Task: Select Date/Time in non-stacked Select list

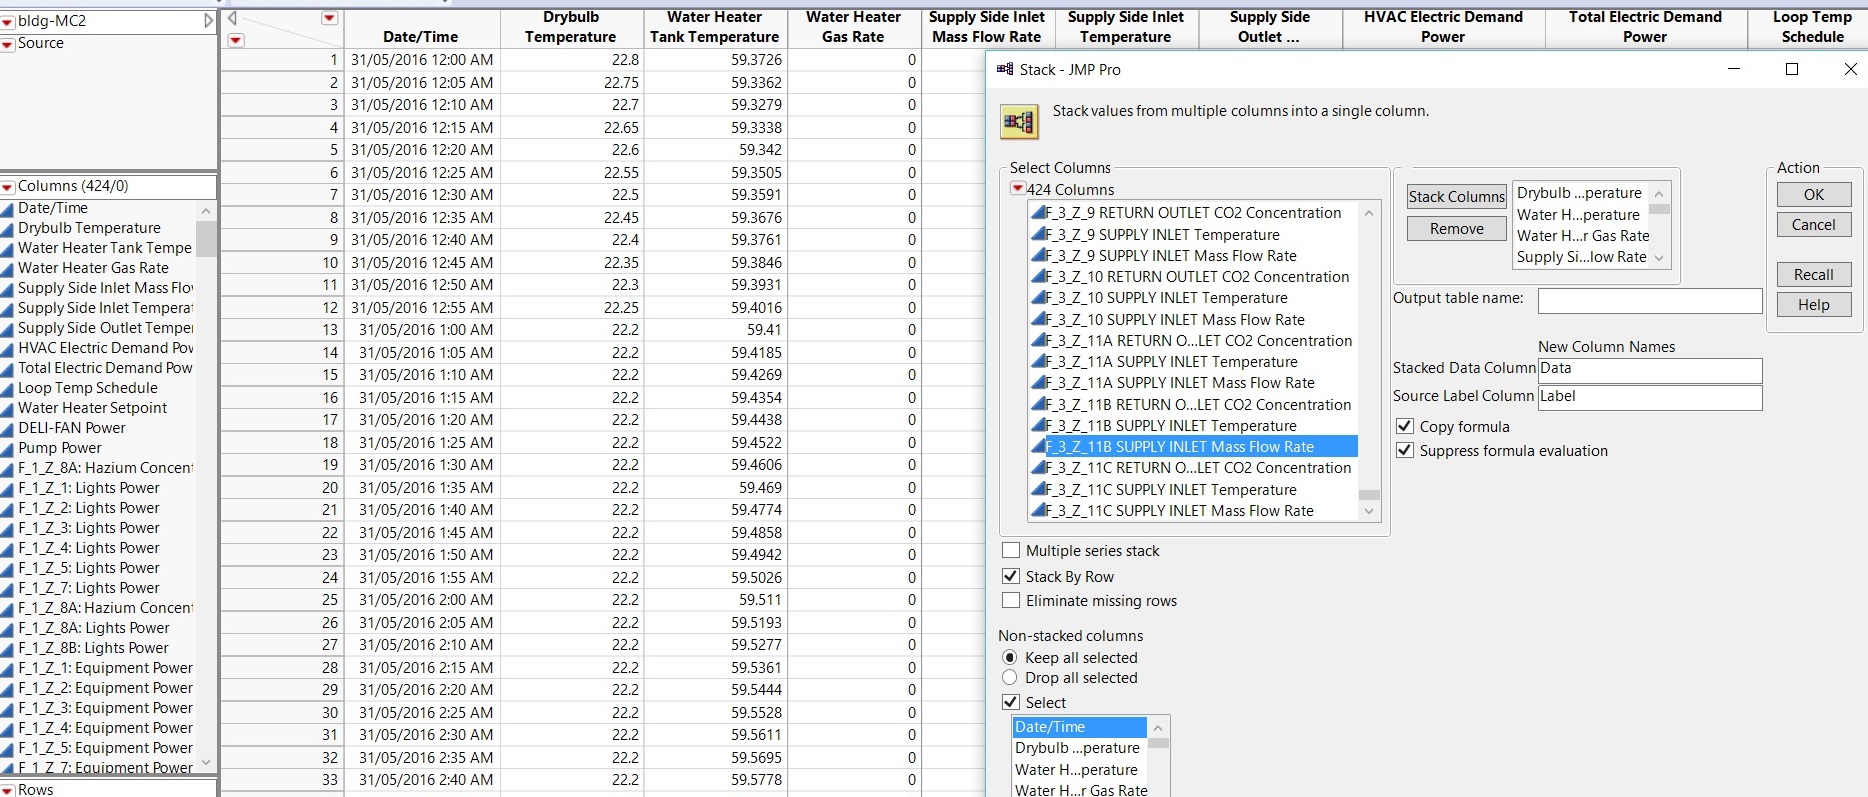Action: point(1080,727)
